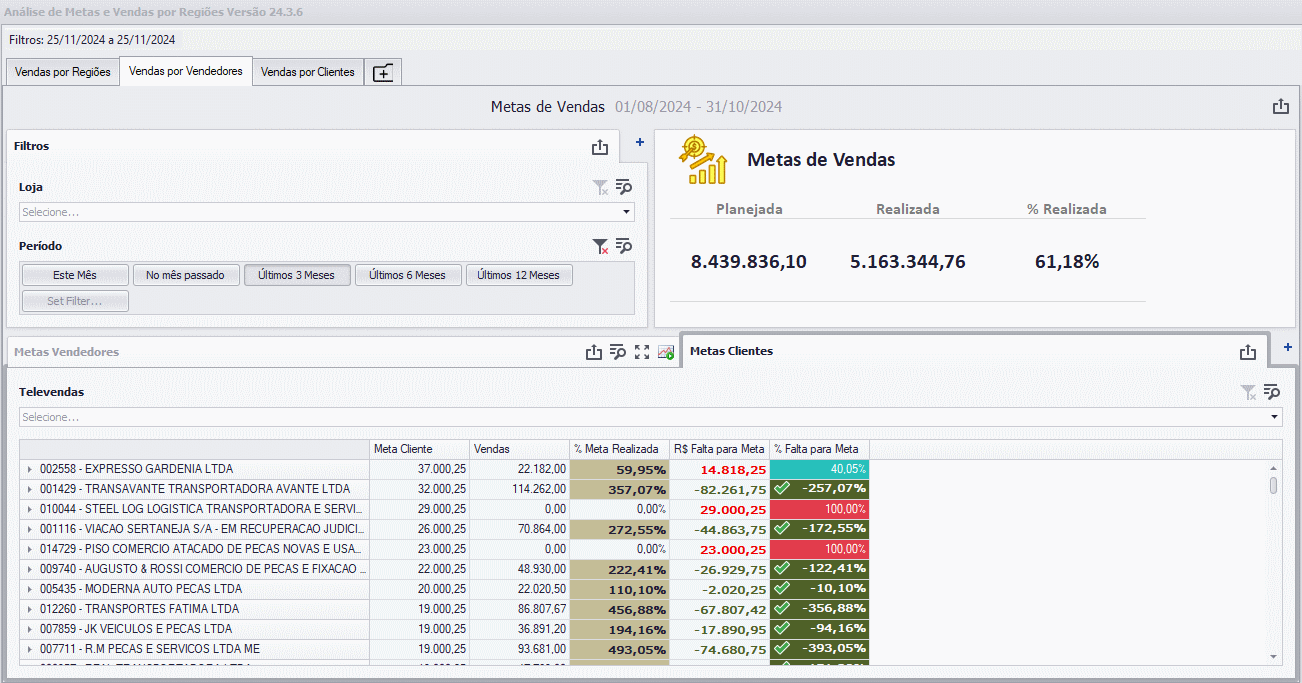Image resolution: width=1302 pixels, height=683 pixels.
Task: Click check mark in AUGUSTO & ROSSI % Falta cell
Action: pyautogui.click(x=782, y=568)
